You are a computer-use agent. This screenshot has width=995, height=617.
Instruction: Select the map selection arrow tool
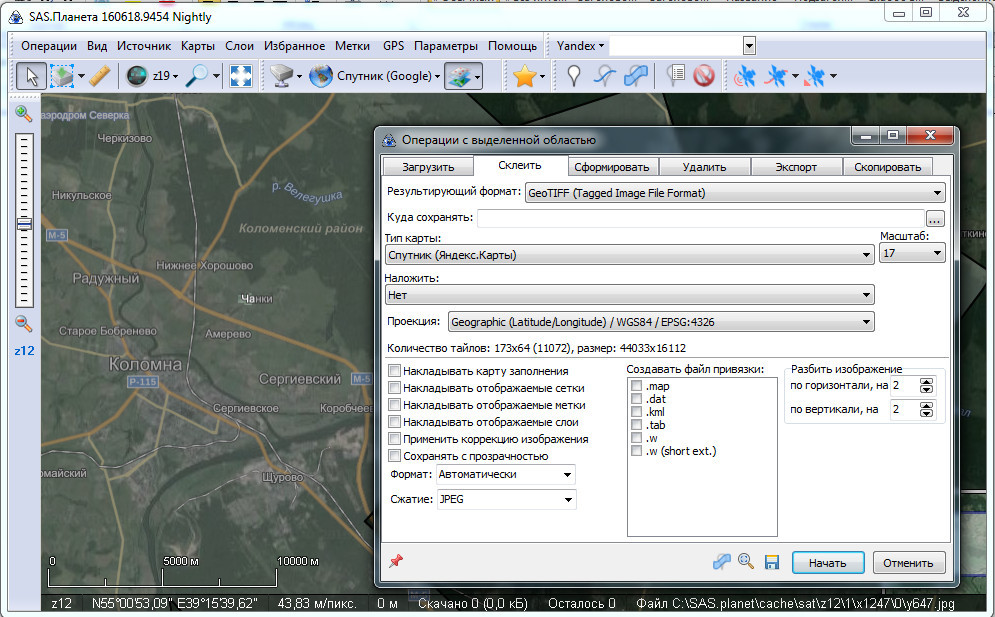point(32,75)
